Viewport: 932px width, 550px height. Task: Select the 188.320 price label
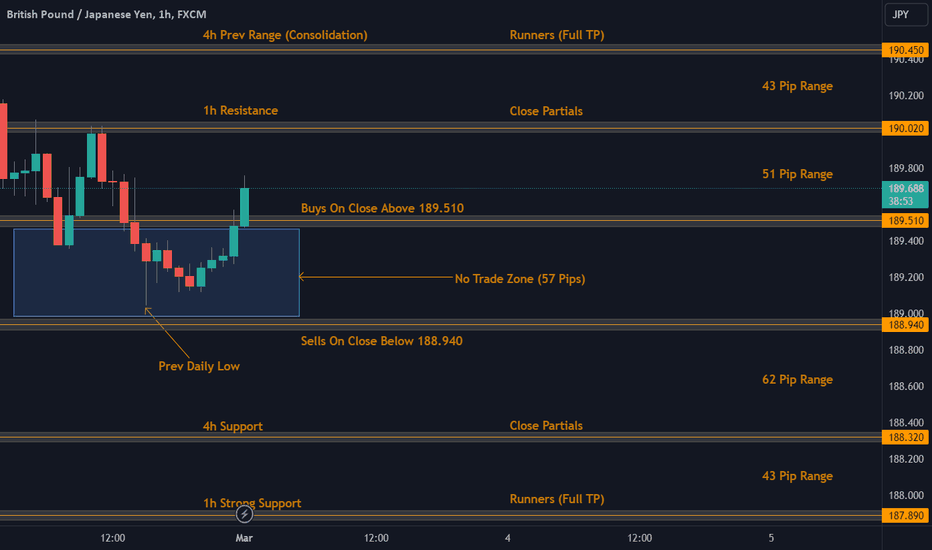[905, 437]
